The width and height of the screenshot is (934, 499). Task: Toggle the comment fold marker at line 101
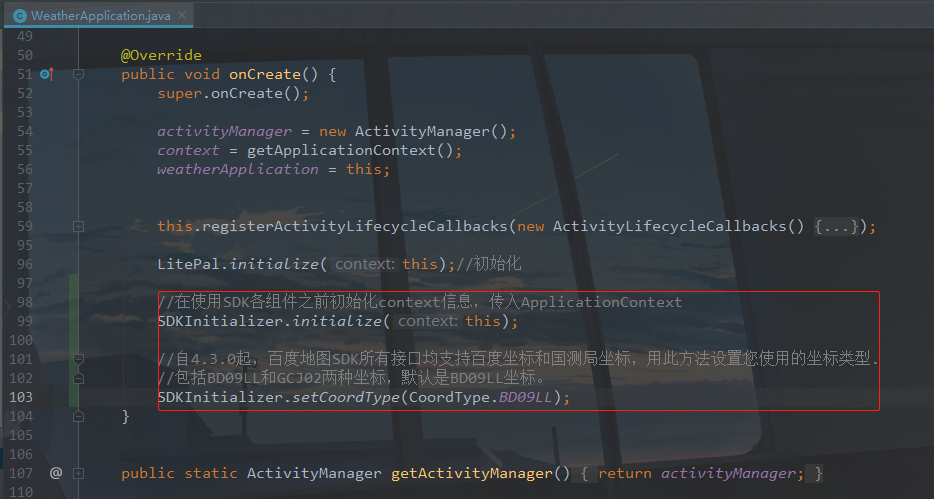click(78, 359)
